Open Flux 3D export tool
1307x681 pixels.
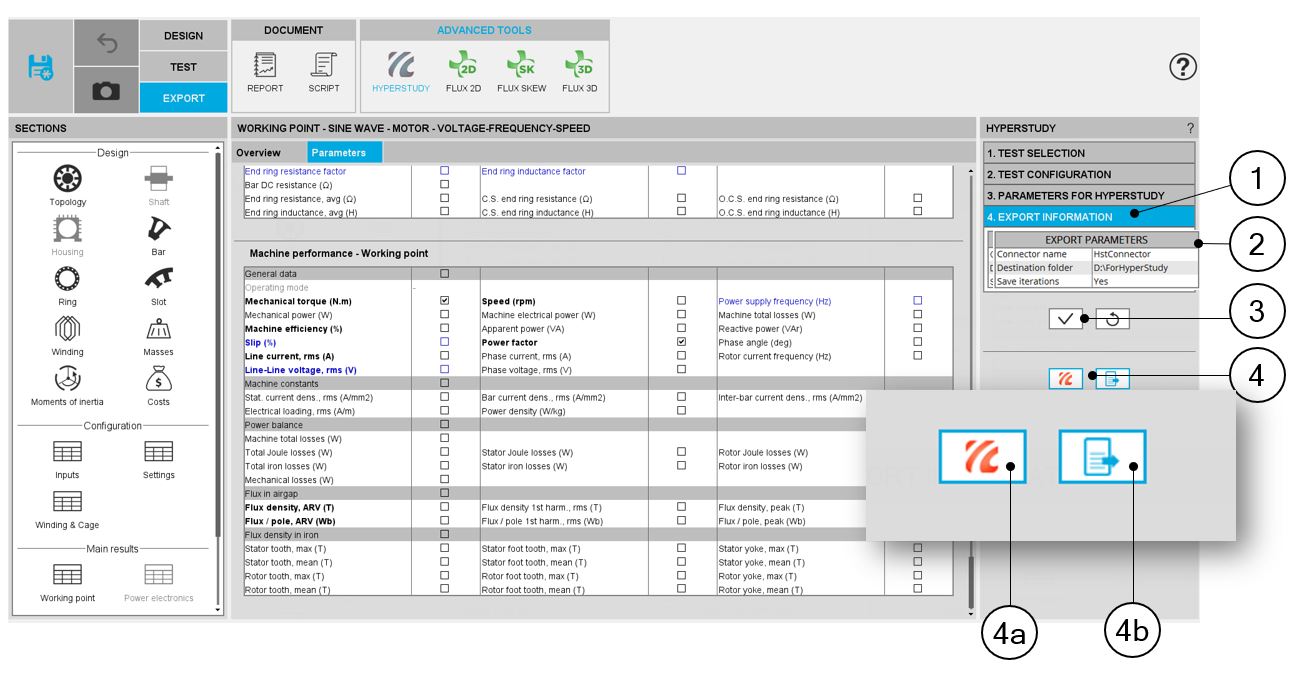click(x=579, y=68)
